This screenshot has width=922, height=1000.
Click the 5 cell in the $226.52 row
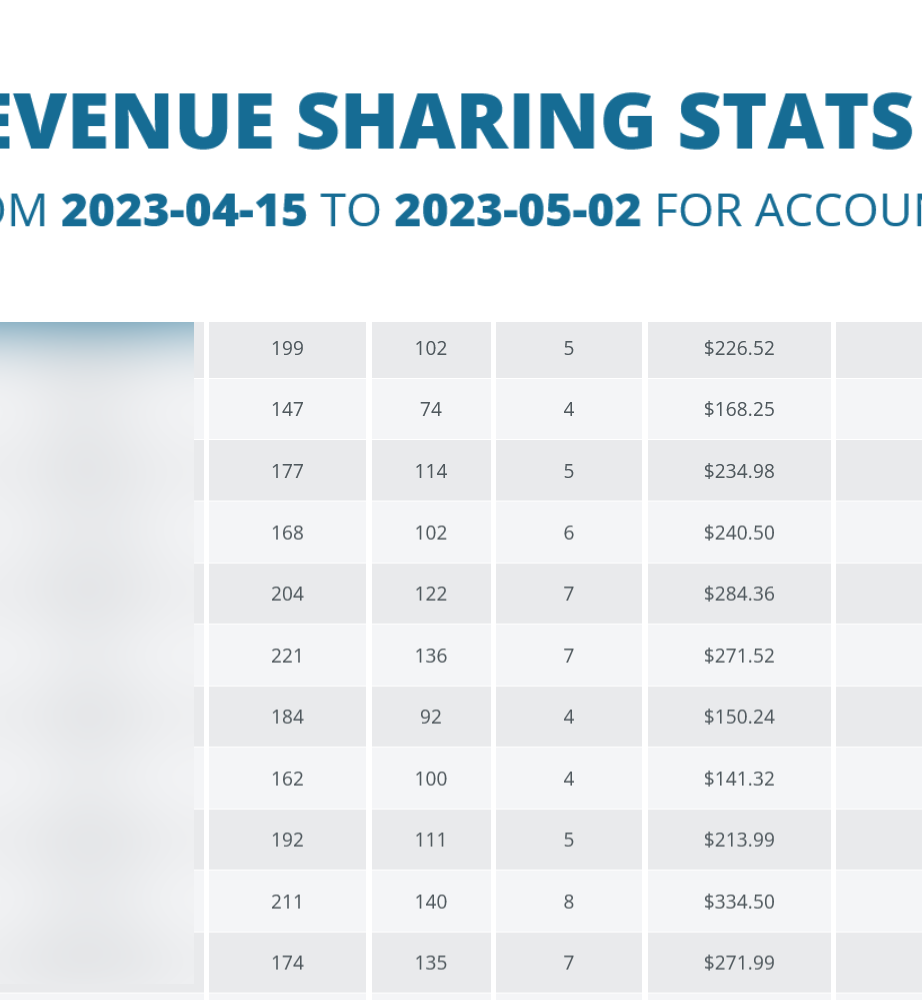[x=569, y=348]
